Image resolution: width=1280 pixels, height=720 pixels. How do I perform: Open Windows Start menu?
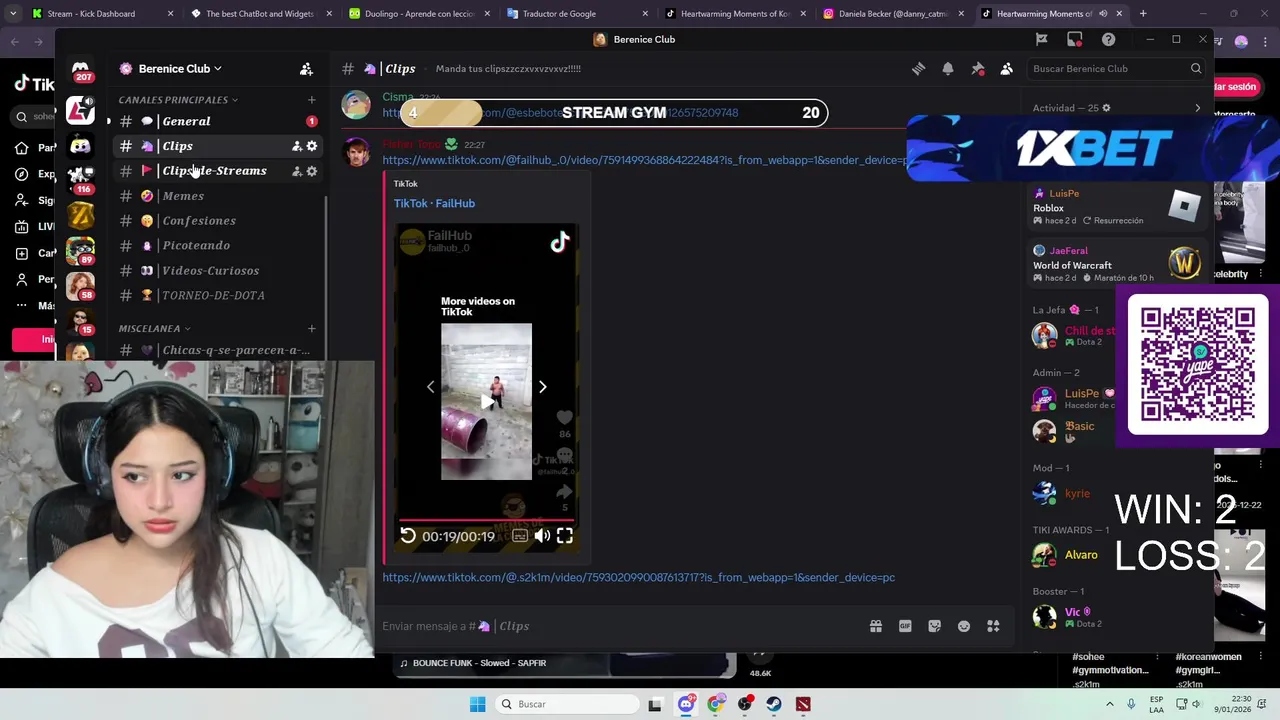(x=478, y=704)
